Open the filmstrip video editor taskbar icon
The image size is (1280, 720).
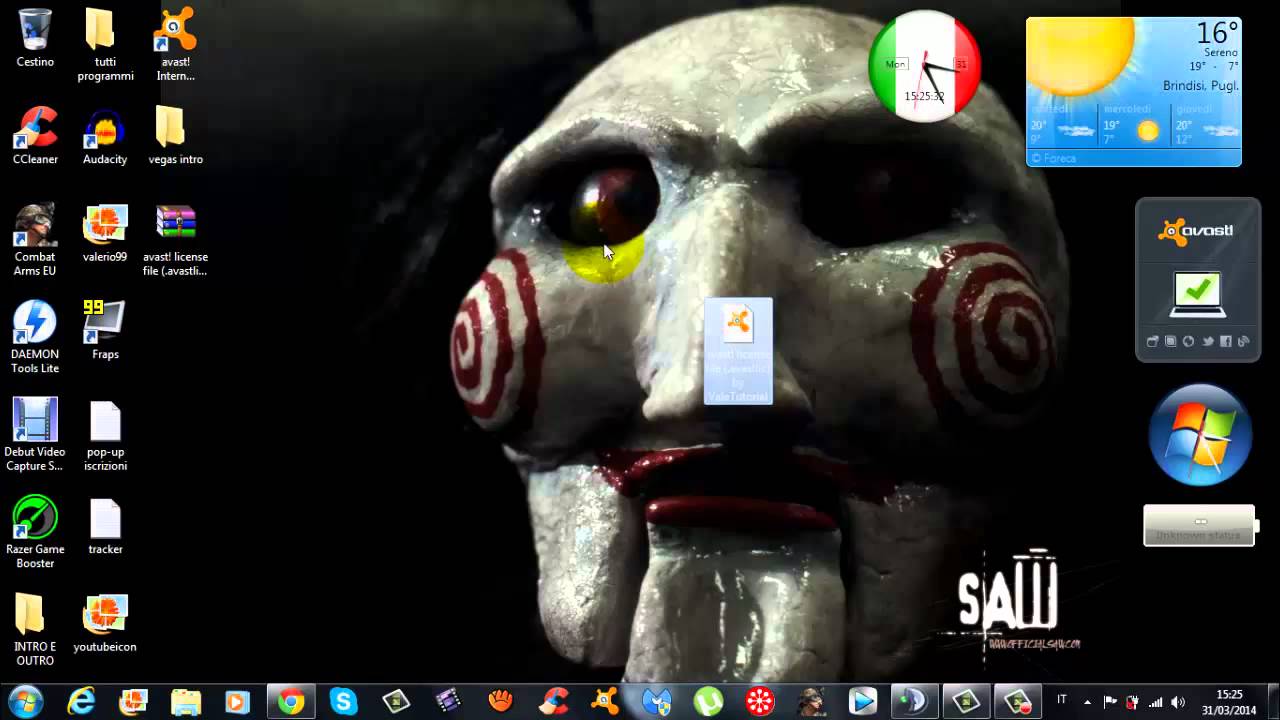[448, 702]
